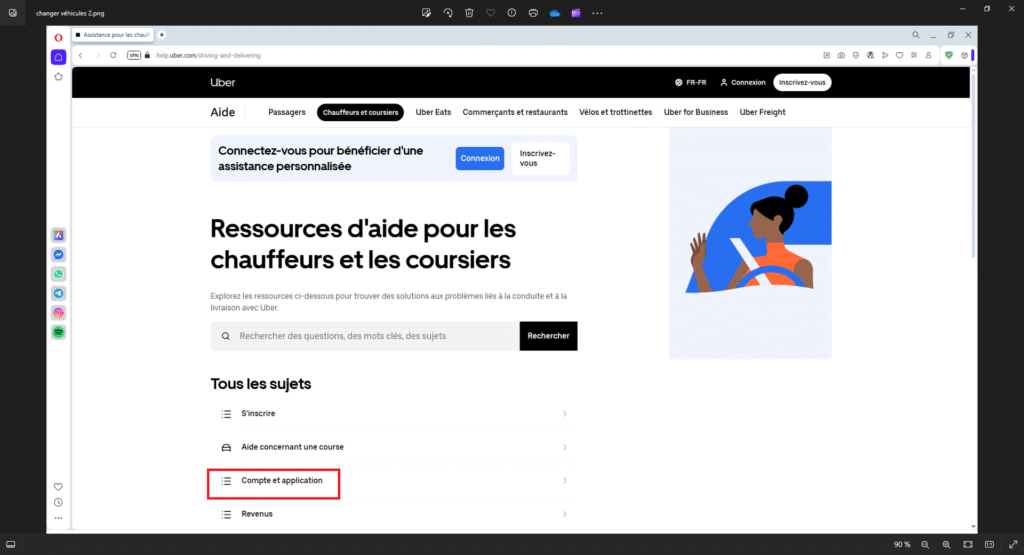Click the tab search magnifier in Opera
The image size is (1024, 555).
point(916,35)
